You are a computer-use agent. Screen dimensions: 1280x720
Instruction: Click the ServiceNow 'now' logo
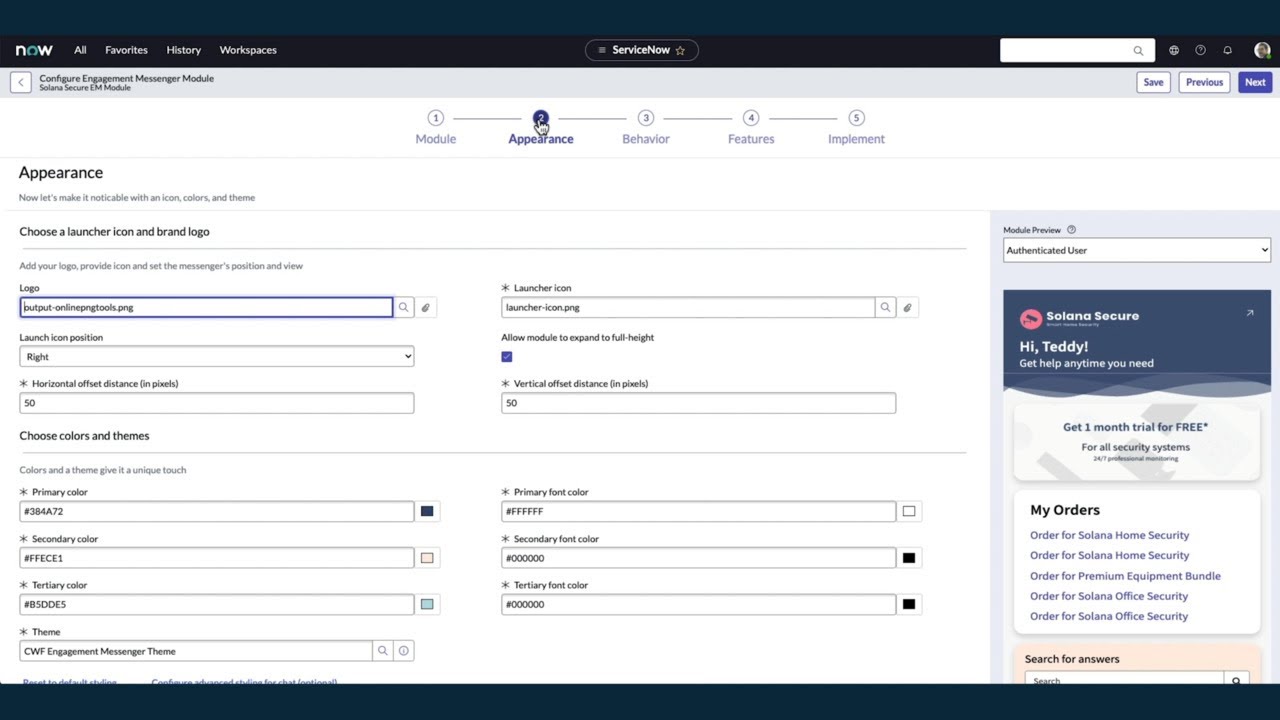point(34,50)
